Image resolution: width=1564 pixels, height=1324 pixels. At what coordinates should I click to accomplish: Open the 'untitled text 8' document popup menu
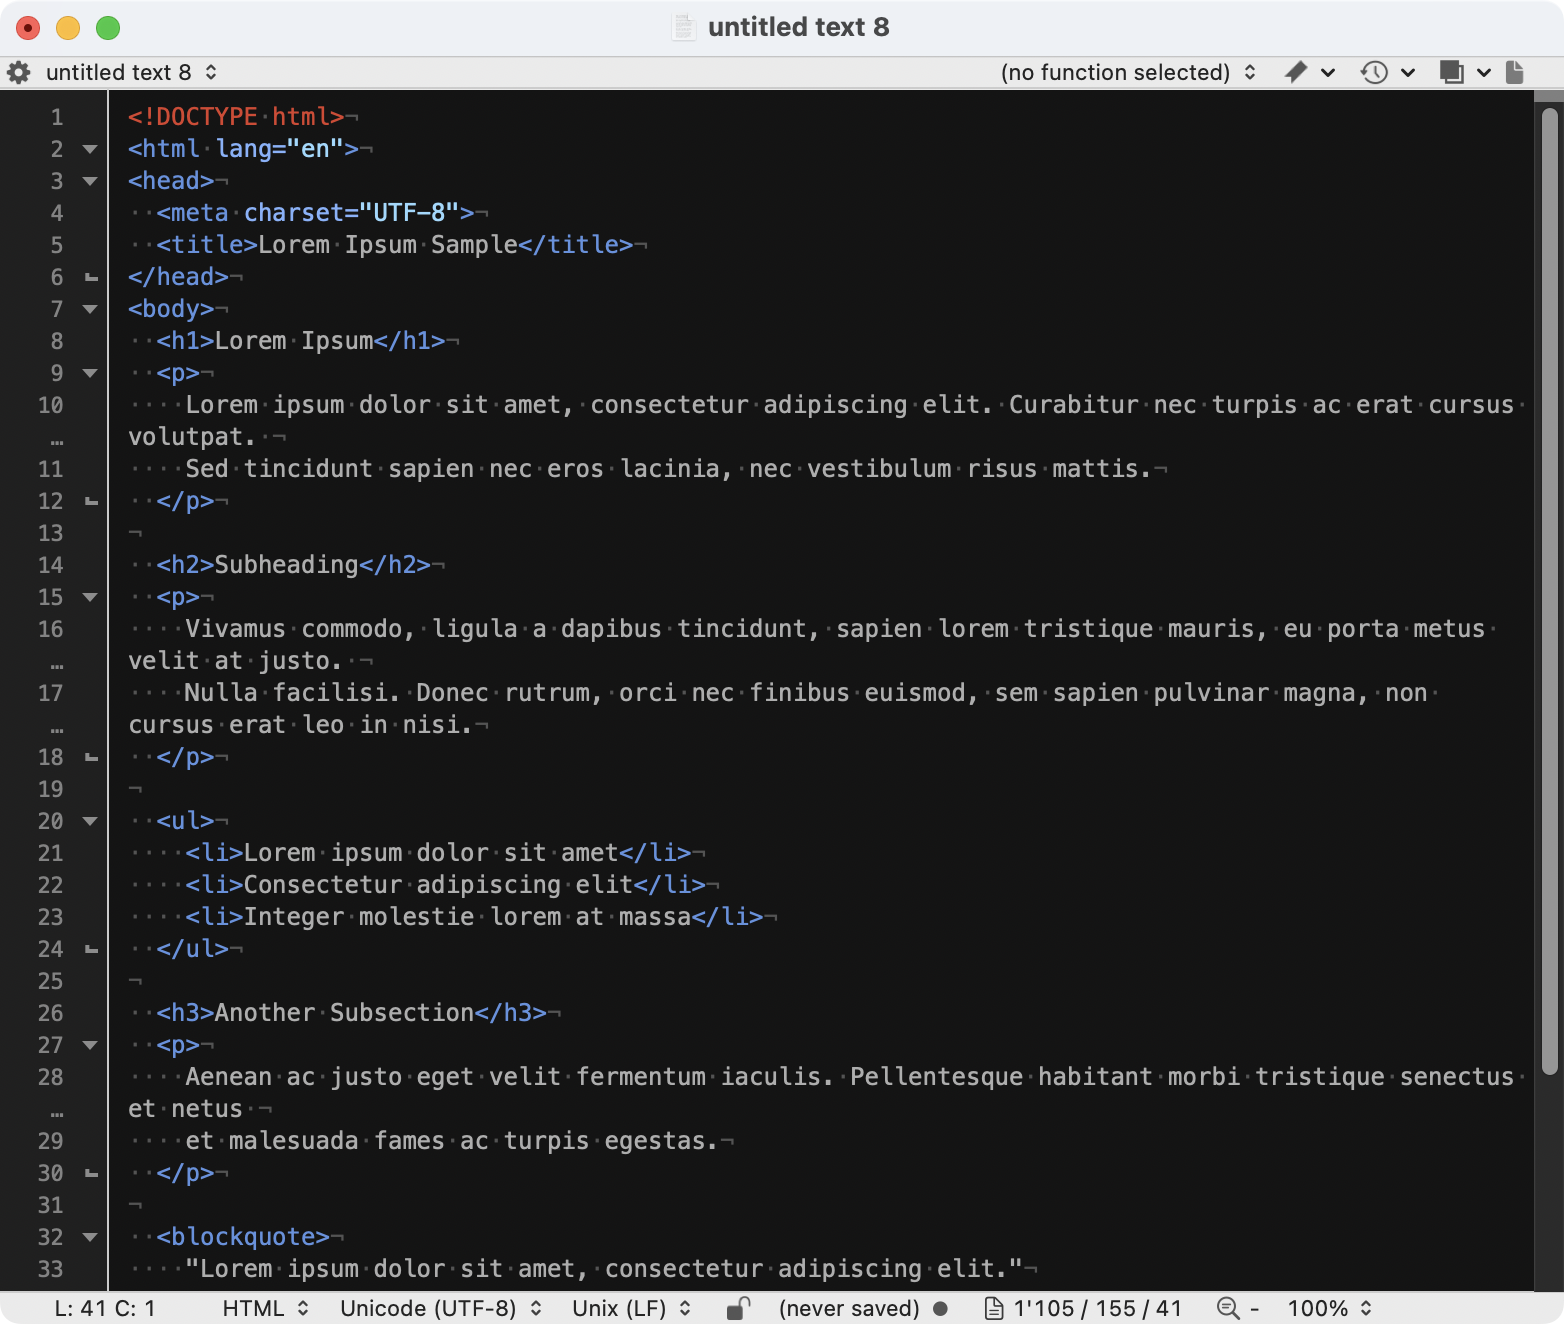130,72
